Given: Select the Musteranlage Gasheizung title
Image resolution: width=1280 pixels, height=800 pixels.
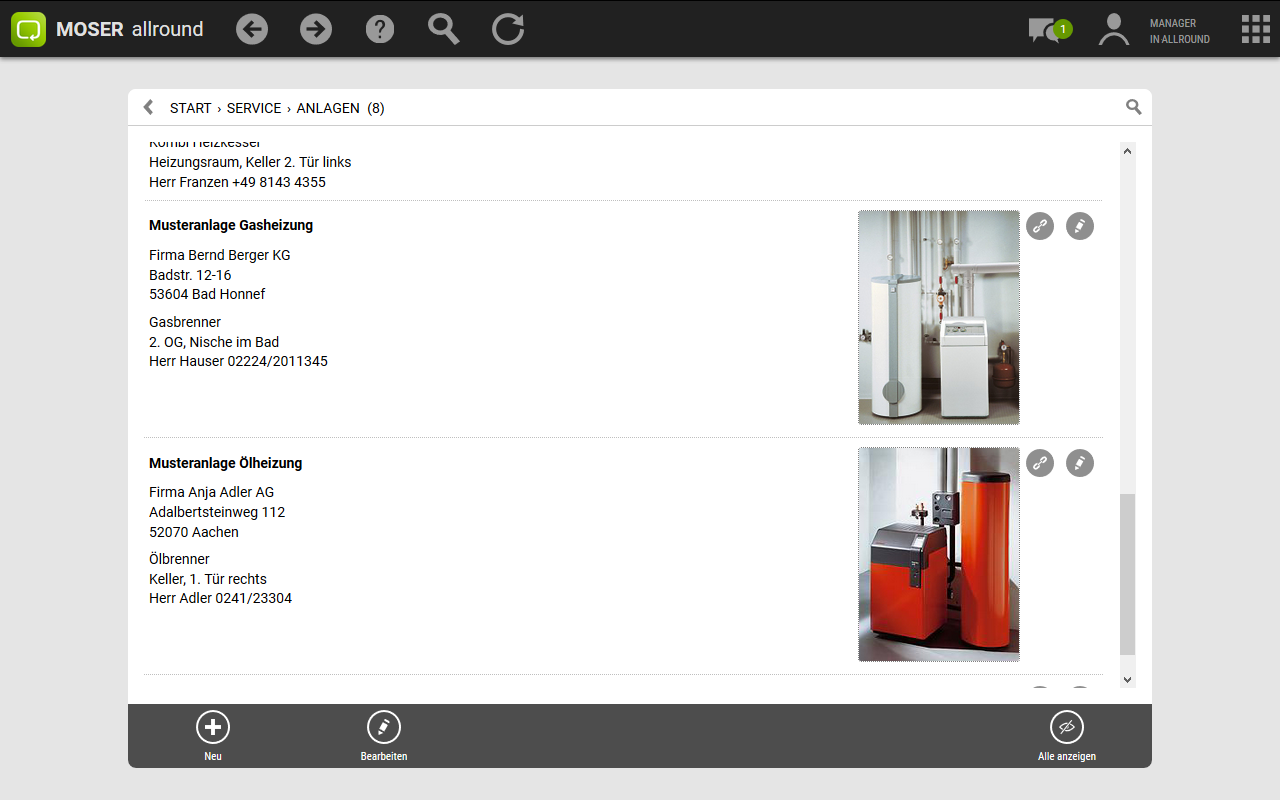Looking at the screenshot, I should click(231, 225).
